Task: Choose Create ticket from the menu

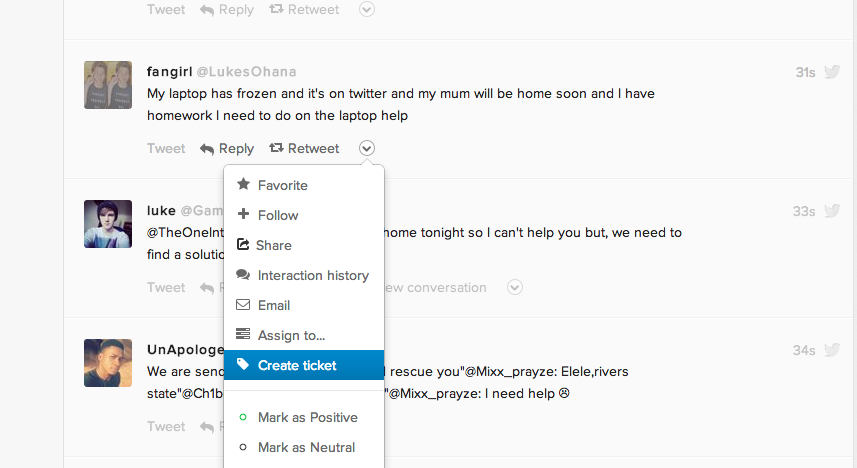Action: coord(297,365)
